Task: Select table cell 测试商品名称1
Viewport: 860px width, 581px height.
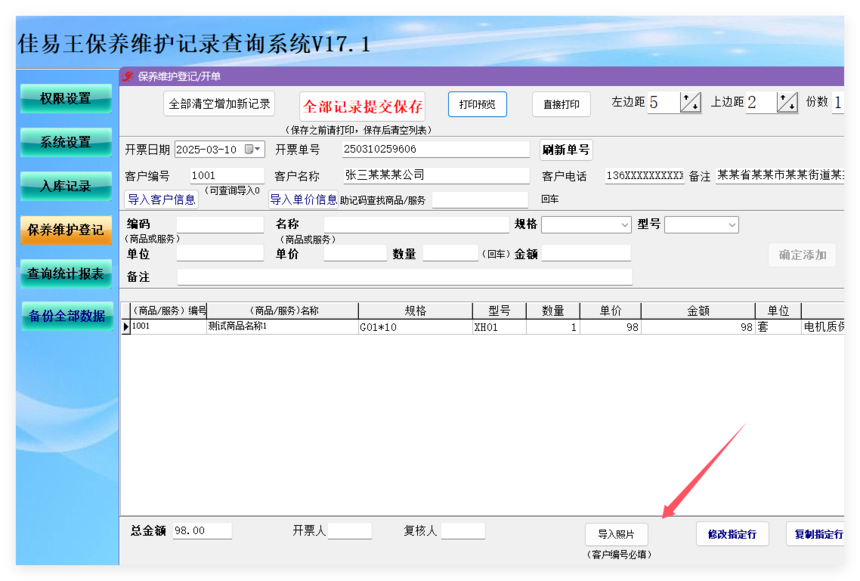Action: pos(282,327)
